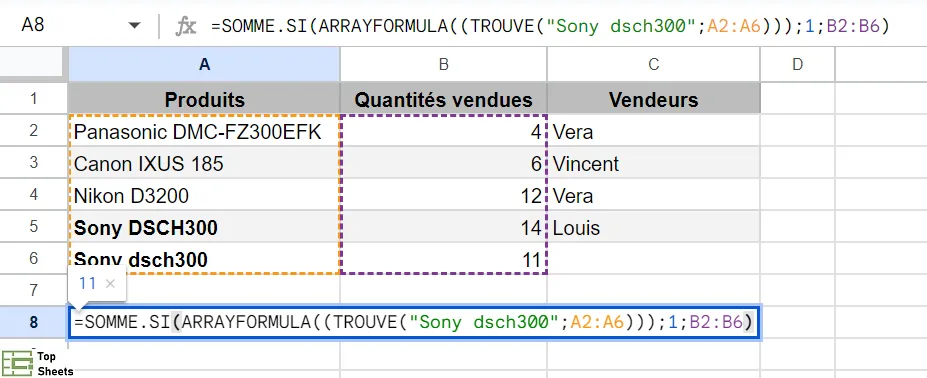Image resolution: width=927 pixels, height=378 pixels.
Task: Select the Canon IXUS 185 cell
Action: [x=205, y=163]
